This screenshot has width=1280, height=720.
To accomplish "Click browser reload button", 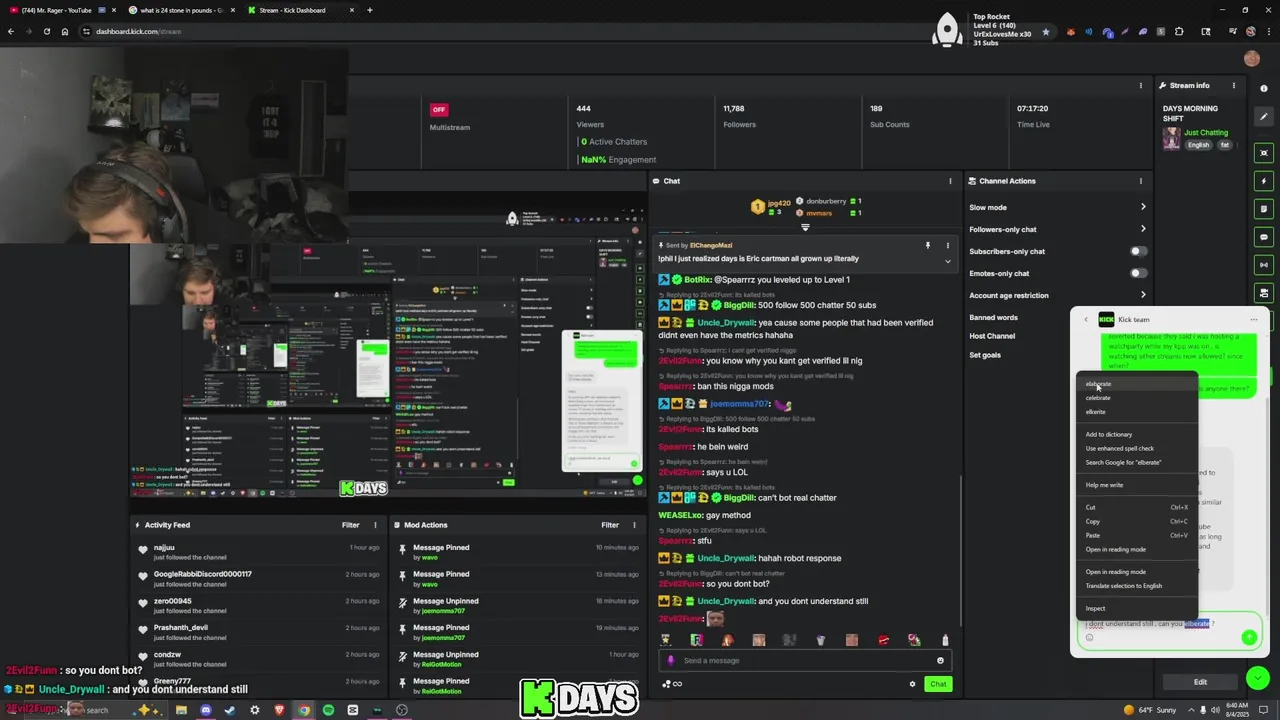I will 46,31.
